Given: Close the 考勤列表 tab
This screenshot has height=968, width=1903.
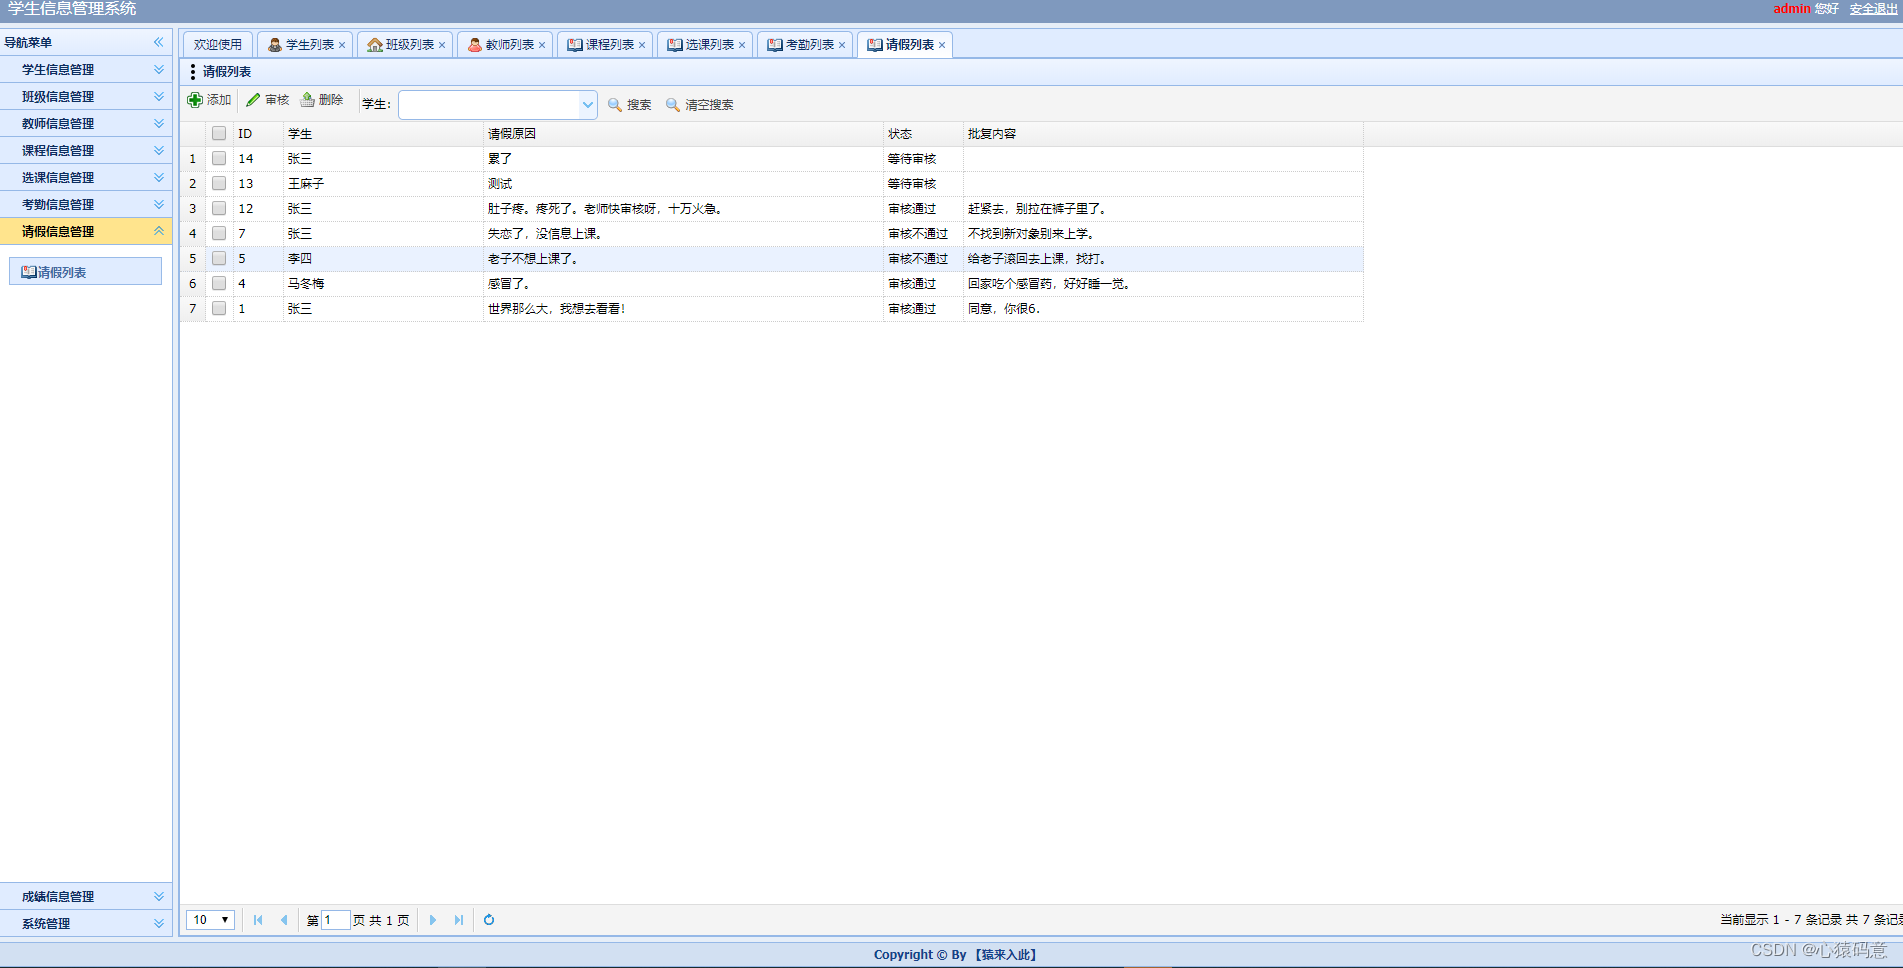Looking at the screenshot, I should tap(842, 45).
